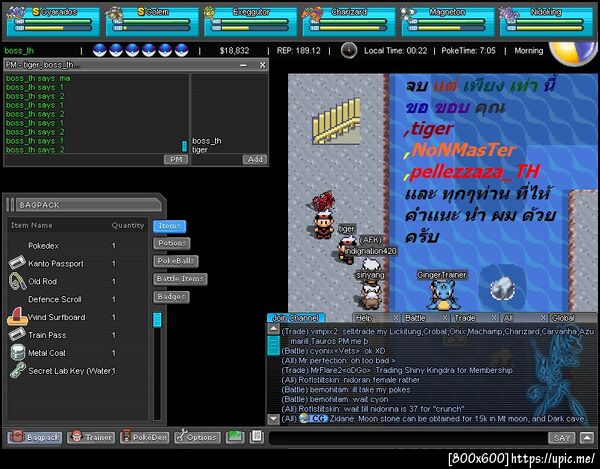Click the bagpack list scrollbar thumb
The image size is (600, 469).
(157, 320)
